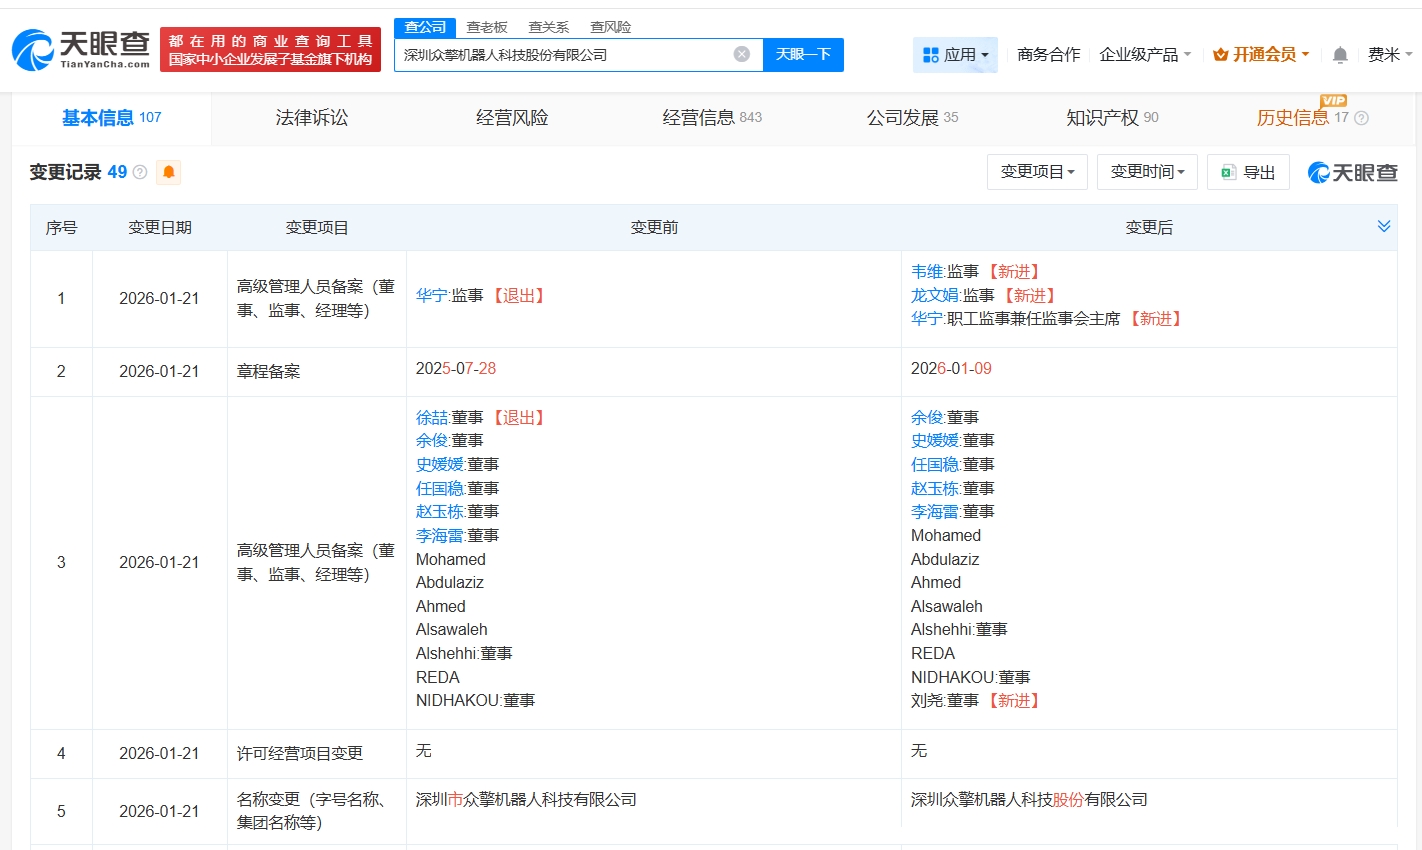1422x850 pixels.
Task: Open 变更时间 filter dropdown
Action: click(x=1147, y=172)
